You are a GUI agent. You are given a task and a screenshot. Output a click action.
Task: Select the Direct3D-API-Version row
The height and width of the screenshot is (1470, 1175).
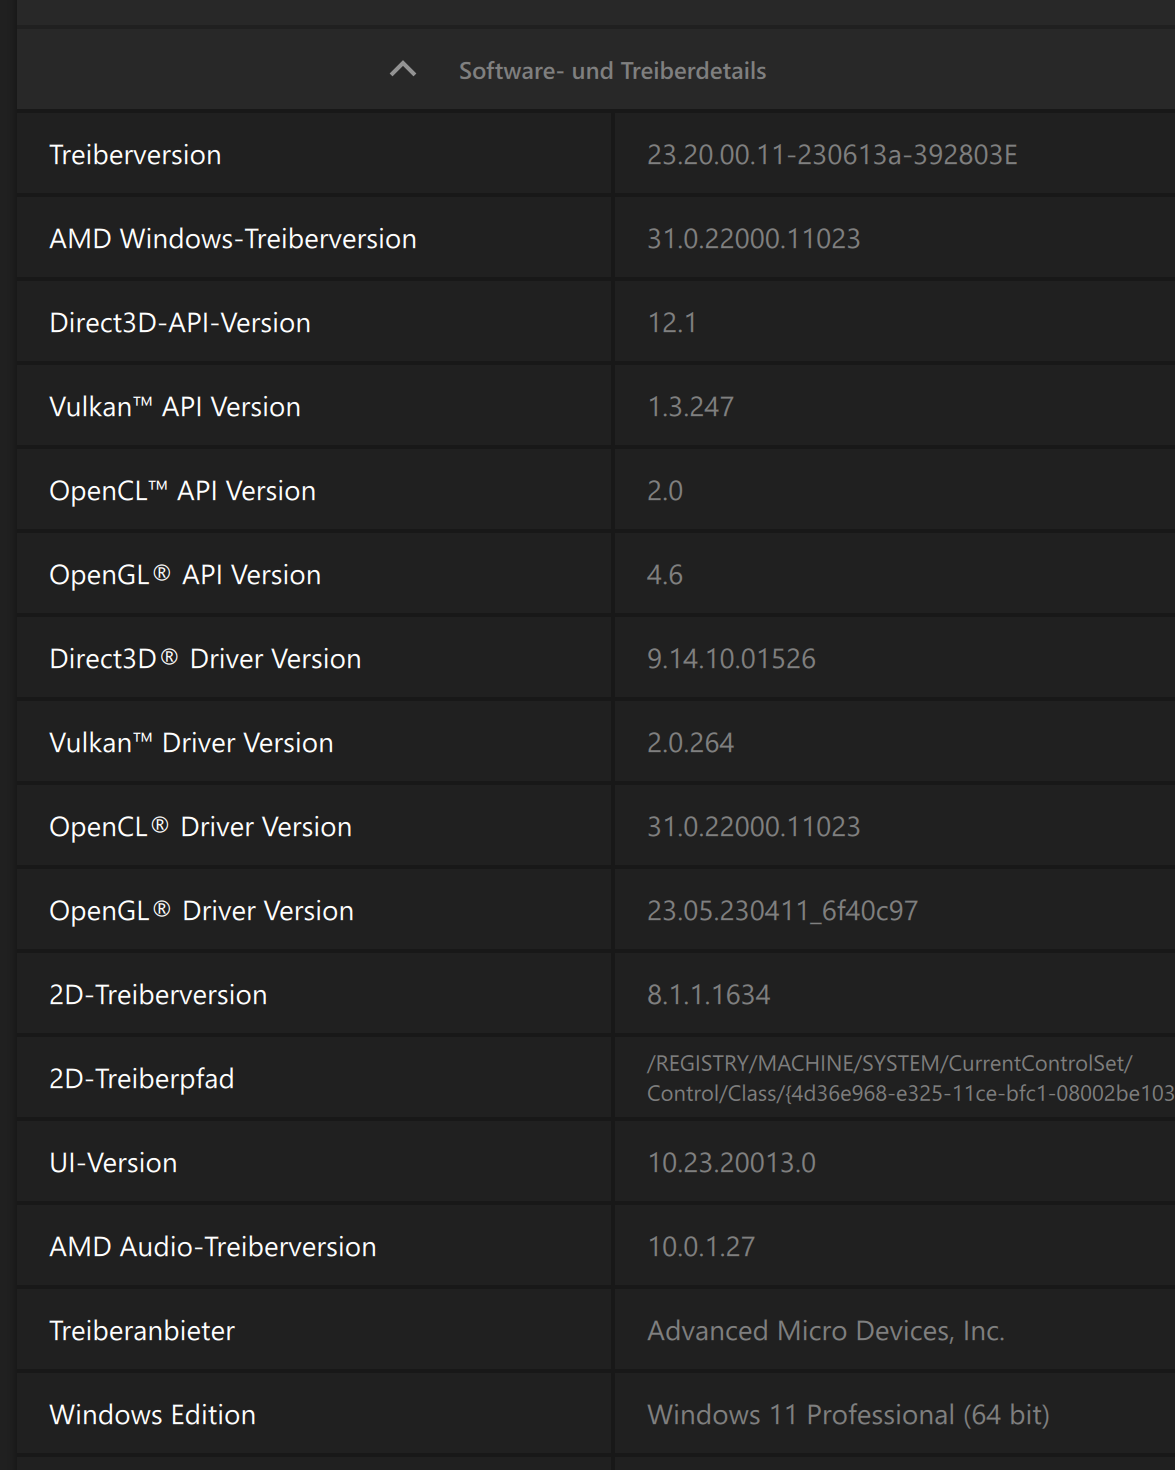point(180,322)
